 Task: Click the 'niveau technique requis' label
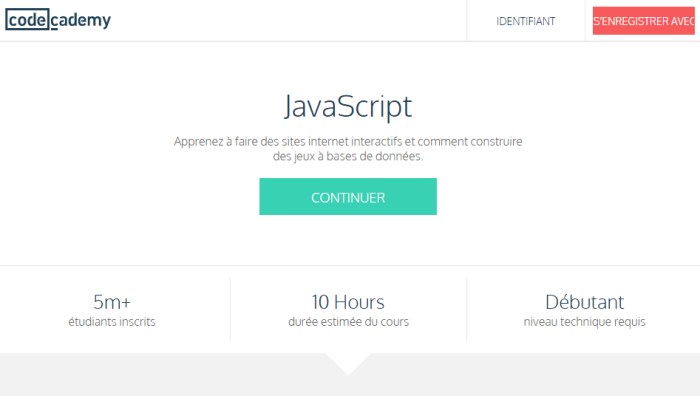click(584, 321)
